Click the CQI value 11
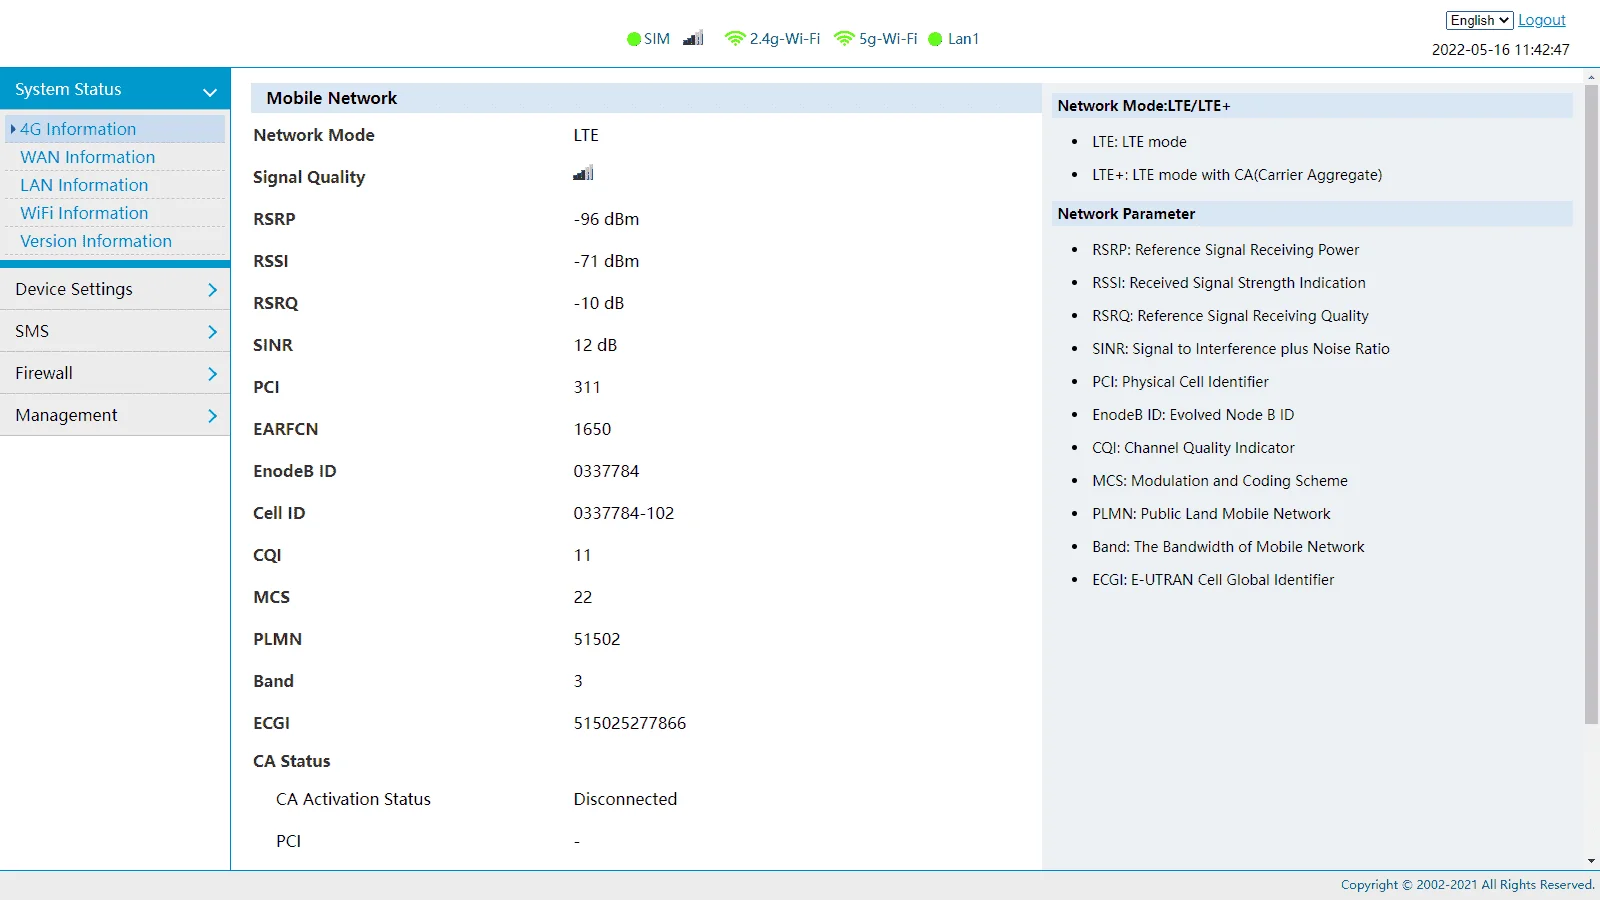This screenshot has height=900, width=1600. [582, 555]
